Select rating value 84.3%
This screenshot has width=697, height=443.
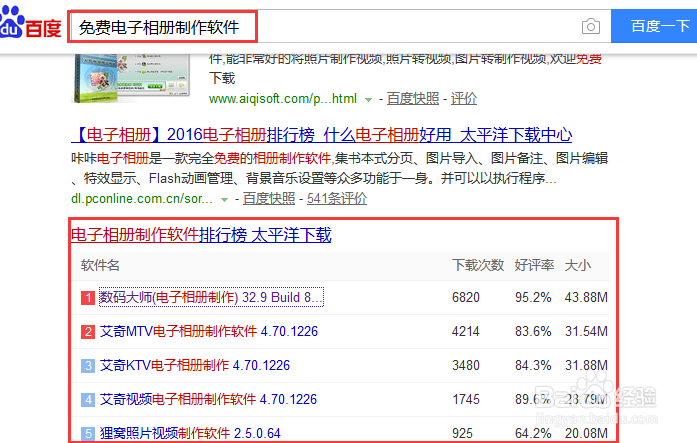533,365
